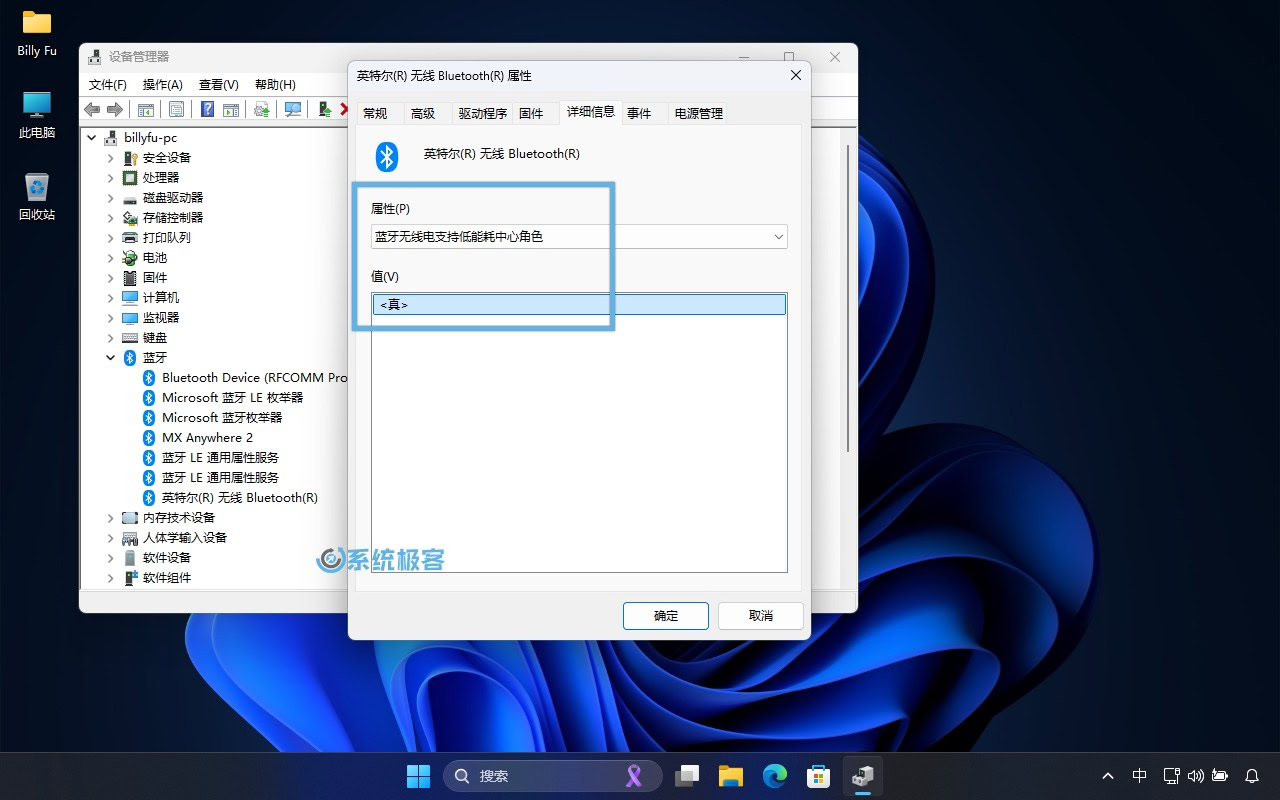Select the Bluetooth Device (RFCOMM) entry icon
The width and height of the screenshot is (1280, 800).
149,377
